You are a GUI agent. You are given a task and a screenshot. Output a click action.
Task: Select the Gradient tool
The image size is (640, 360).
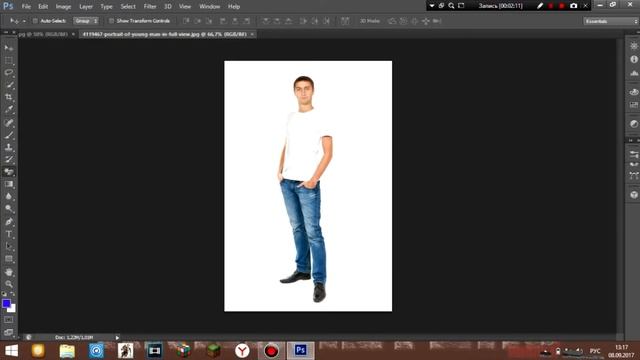[x=9, y=184]
